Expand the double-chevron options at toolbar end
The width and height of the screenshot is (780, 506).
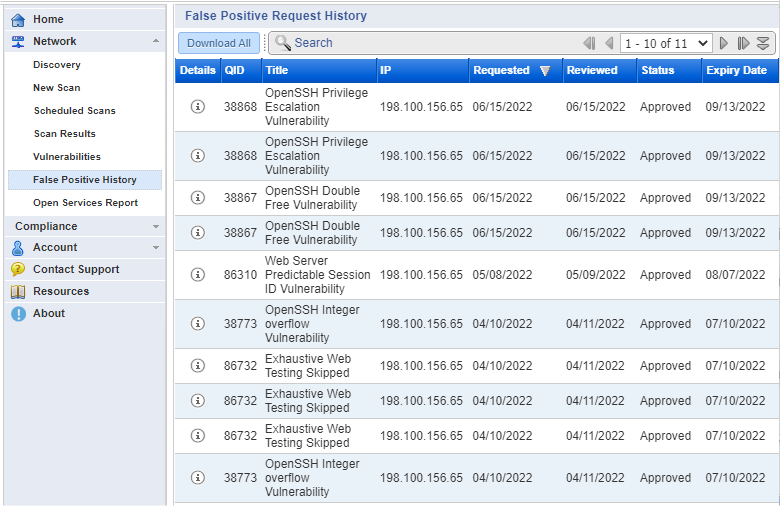[x=763, y=43]
